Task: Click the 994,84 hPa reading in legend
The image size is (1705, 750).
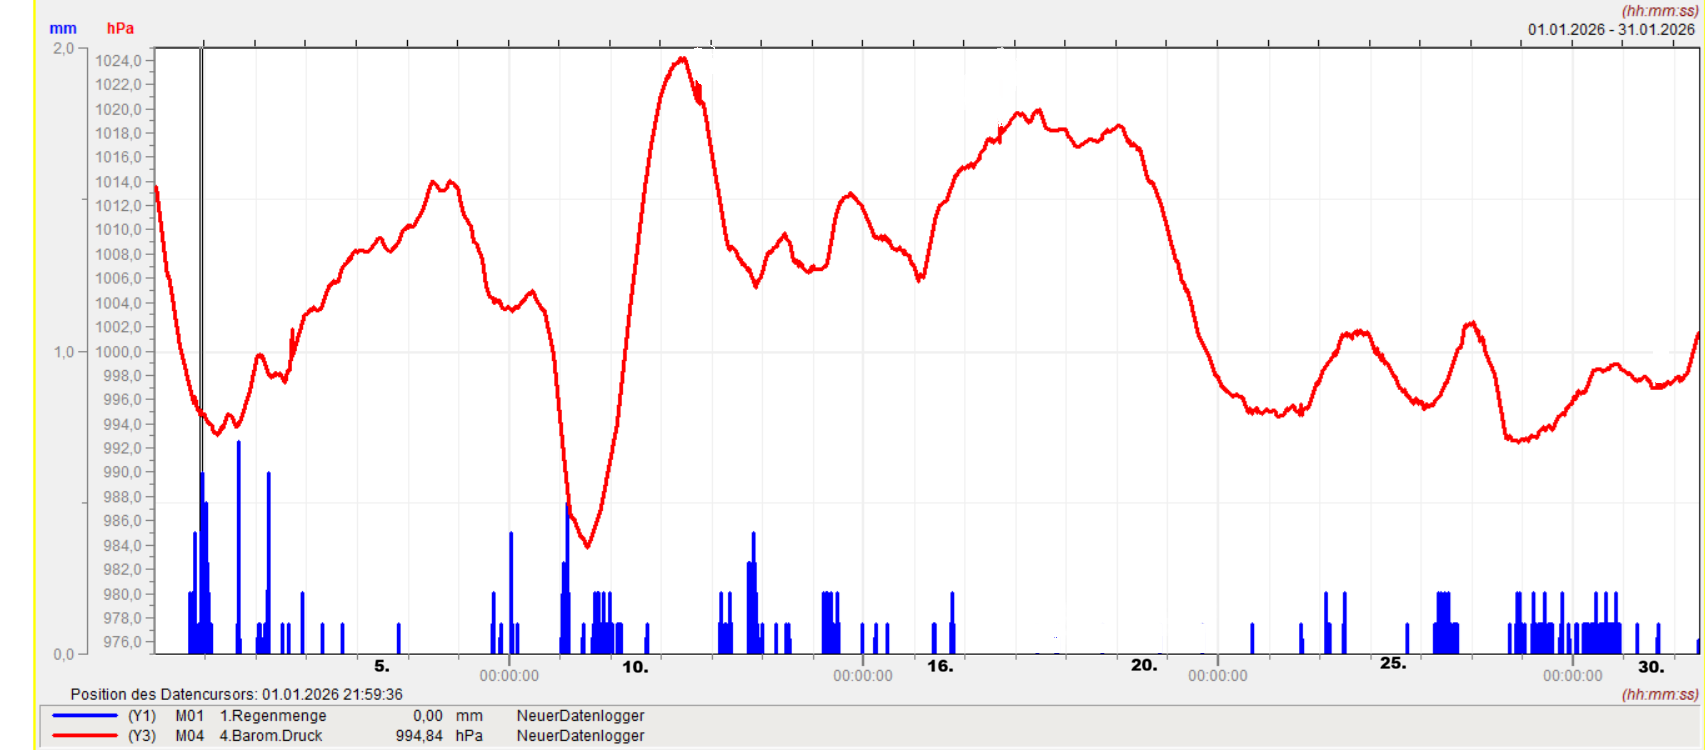Action: click(x=419, y=736)
